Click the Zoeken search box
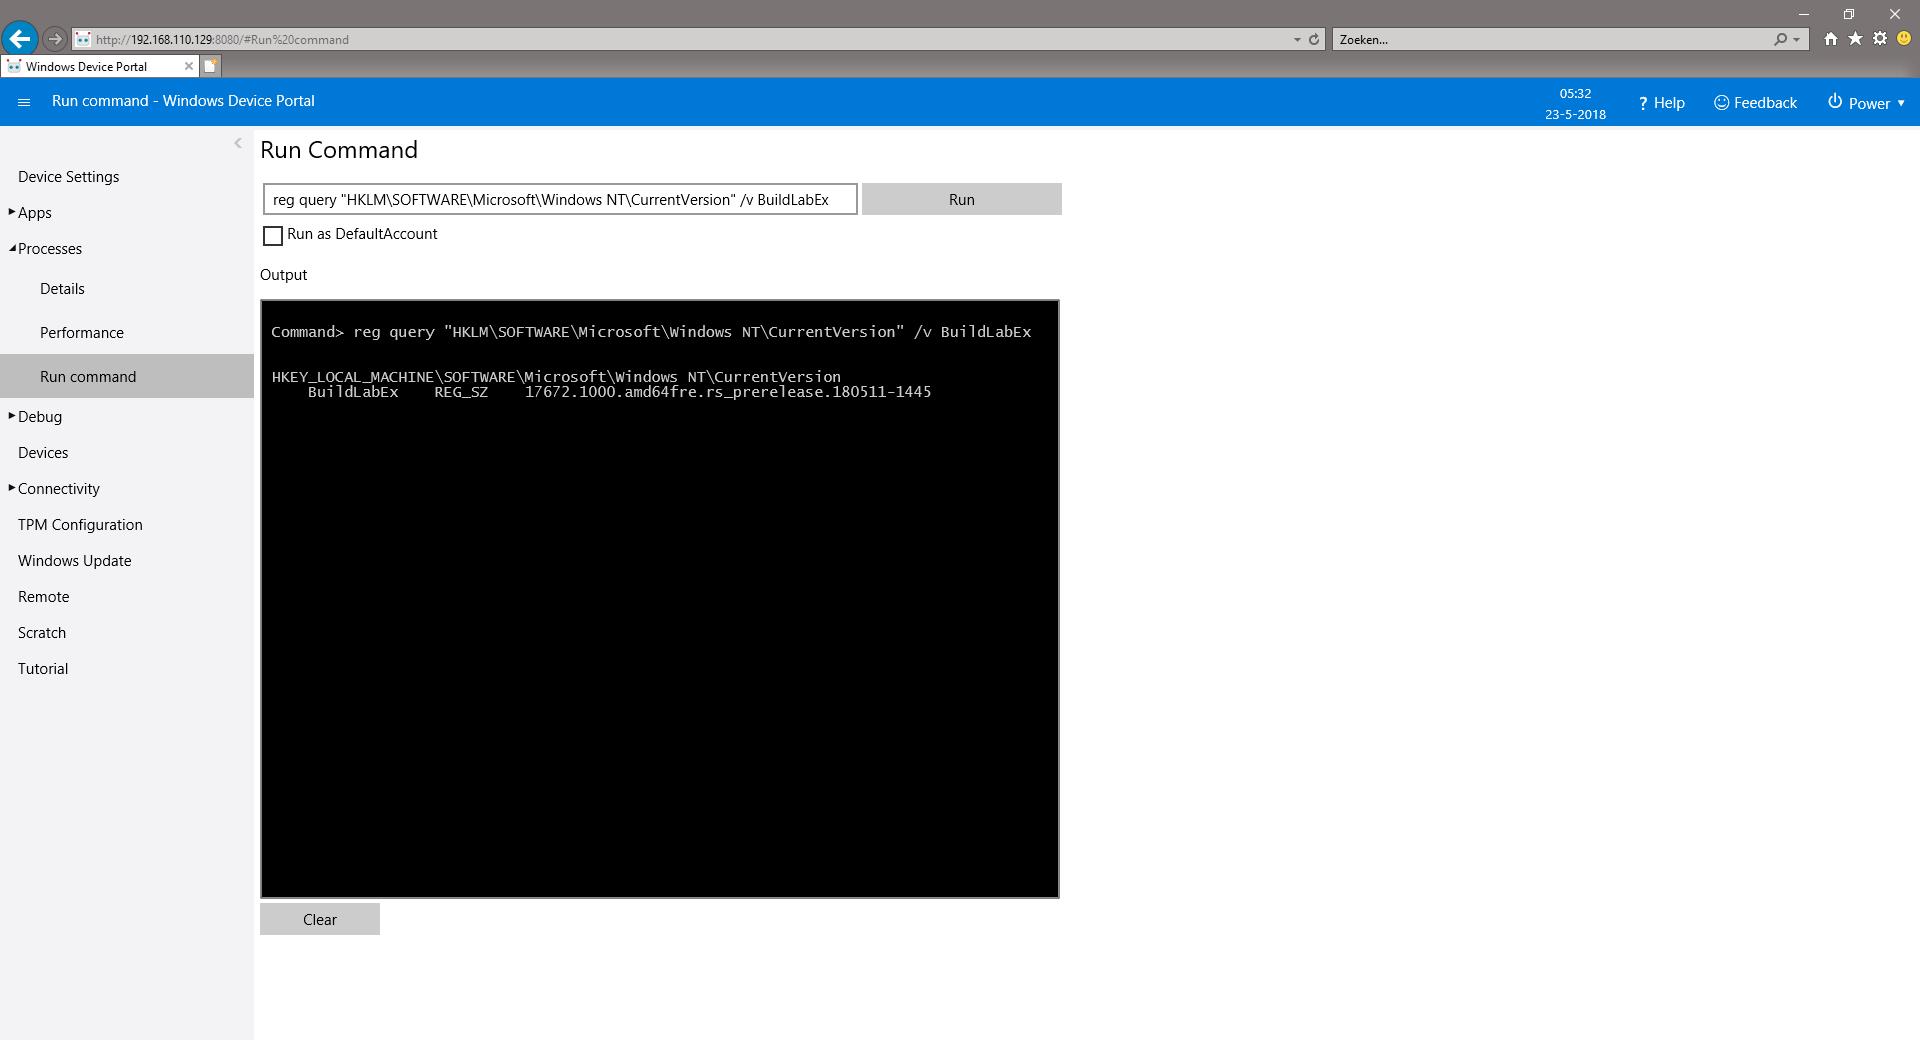The height and width of the screenshot is (1040, 1920). pos(1550,40)
